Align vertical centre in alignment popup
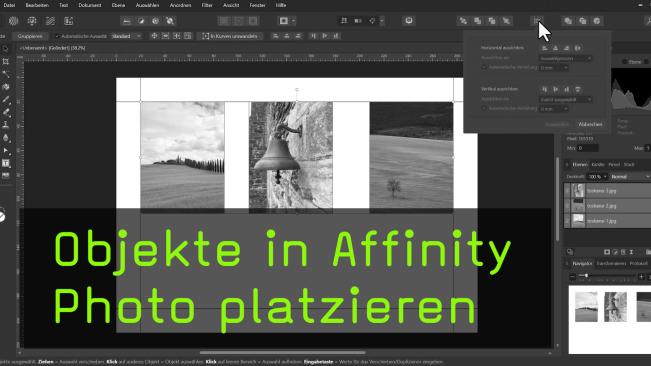651x366 pixels. coord(556,89)
